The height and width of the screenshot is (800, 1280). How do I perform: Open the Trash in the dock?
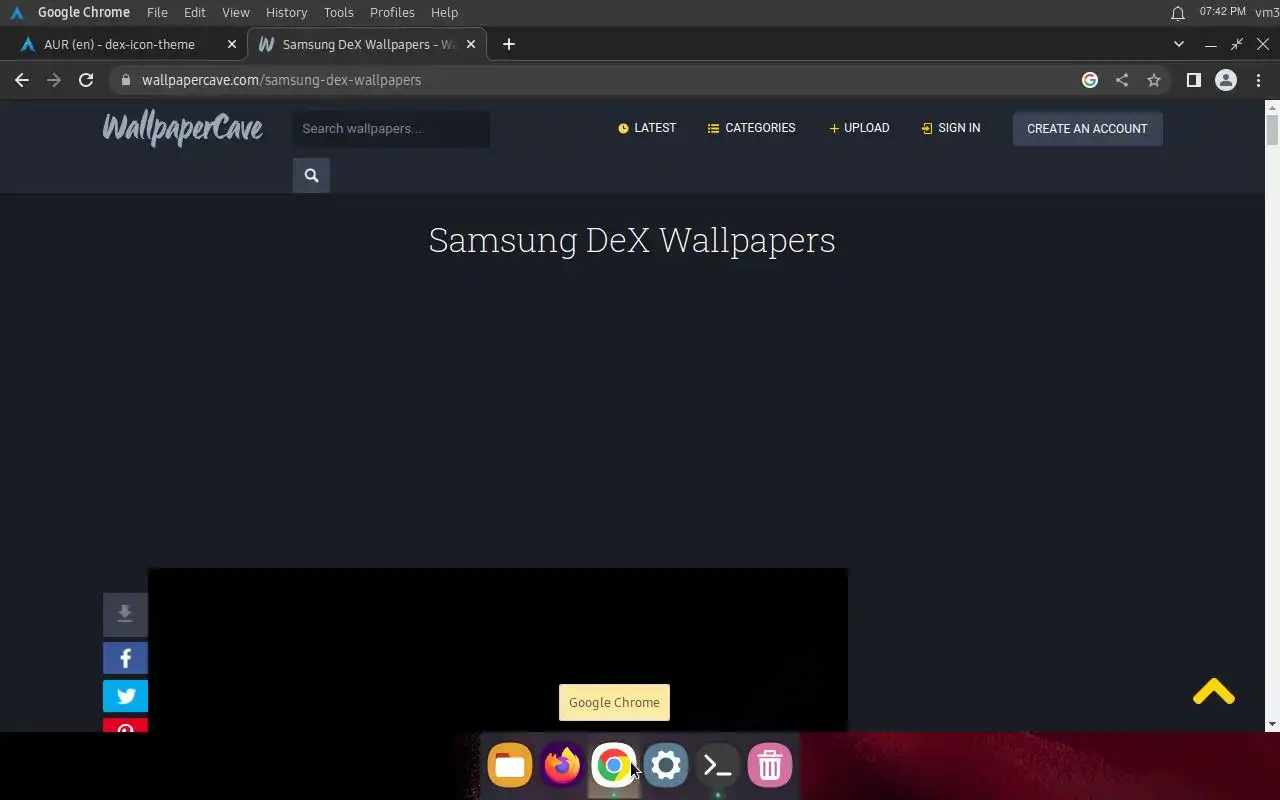770,766
